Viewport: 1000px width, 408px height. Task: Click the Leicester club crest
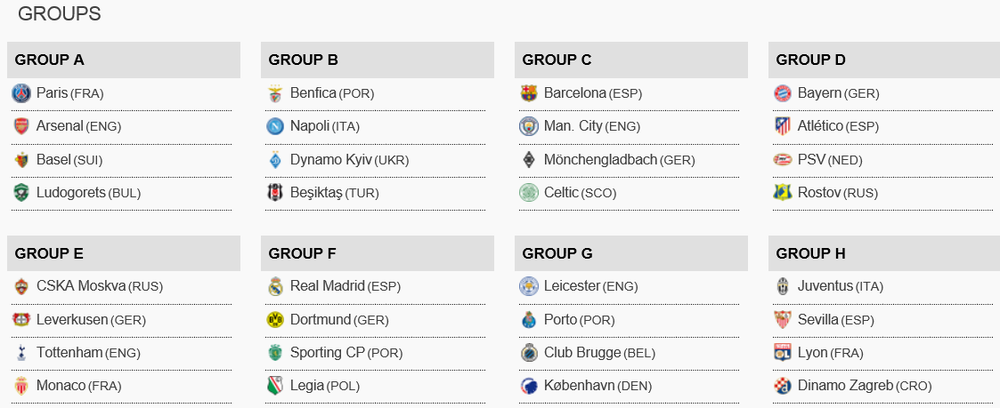click(529, 286)
